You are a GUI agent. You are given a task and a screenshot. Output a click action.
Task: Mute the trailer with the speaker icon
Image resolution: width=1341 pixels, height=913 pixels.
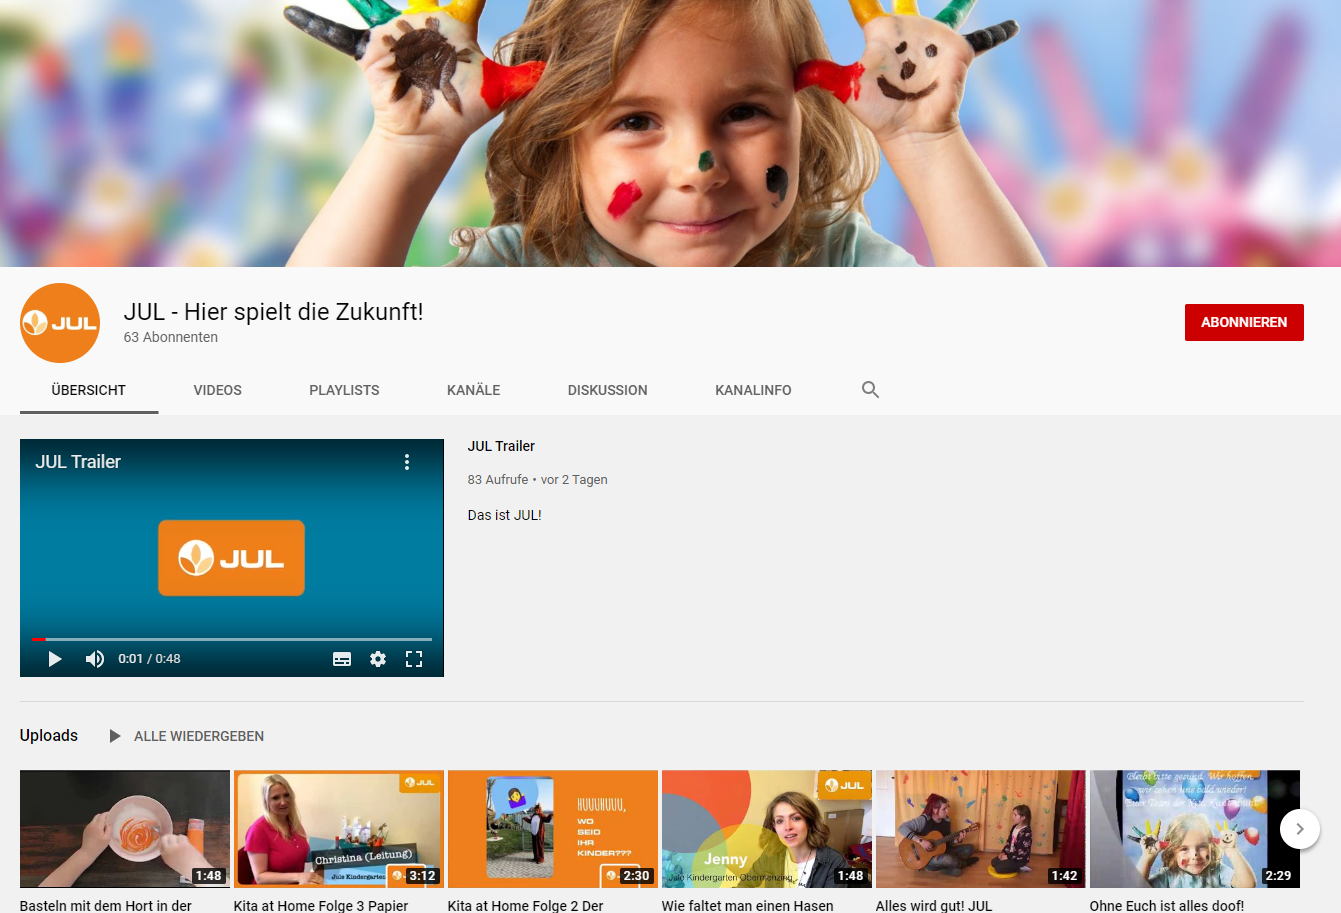click(x=95, y=659)
